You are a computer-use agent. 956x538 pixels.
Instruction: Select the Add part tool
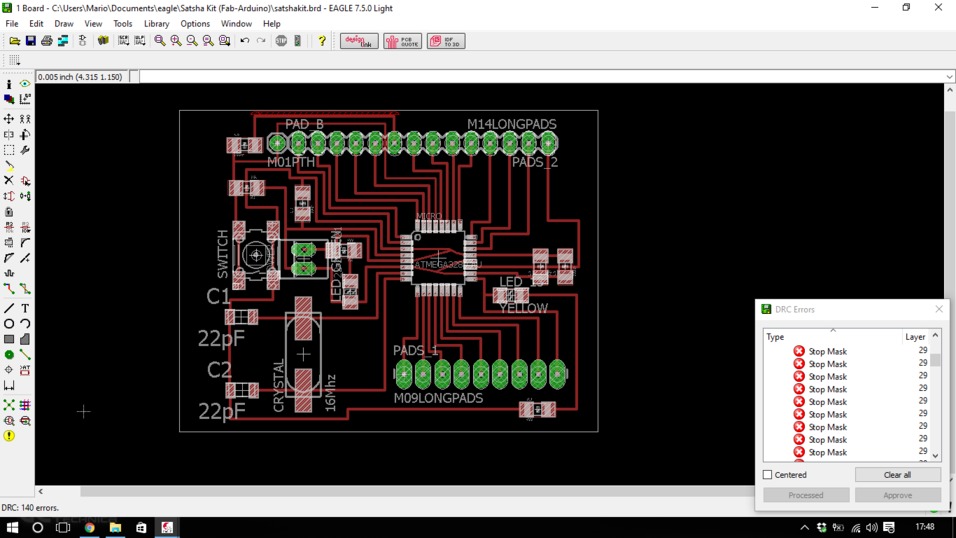point(25,181)
